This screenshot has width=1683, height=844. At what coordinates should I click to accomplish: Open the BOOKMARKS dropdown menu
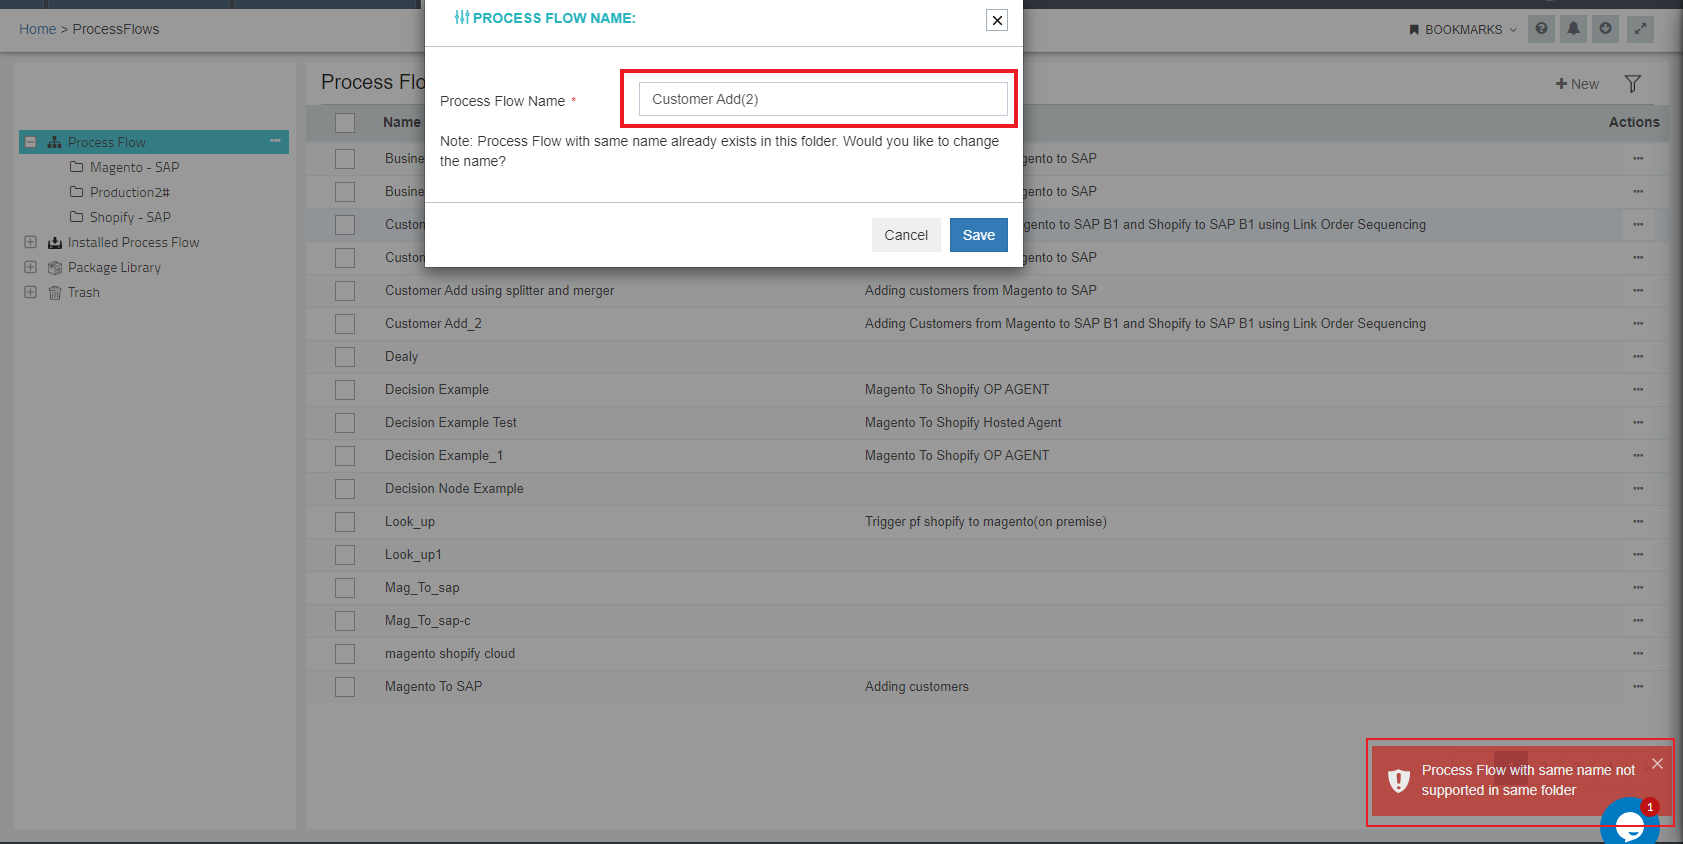tap(1463, 30)
